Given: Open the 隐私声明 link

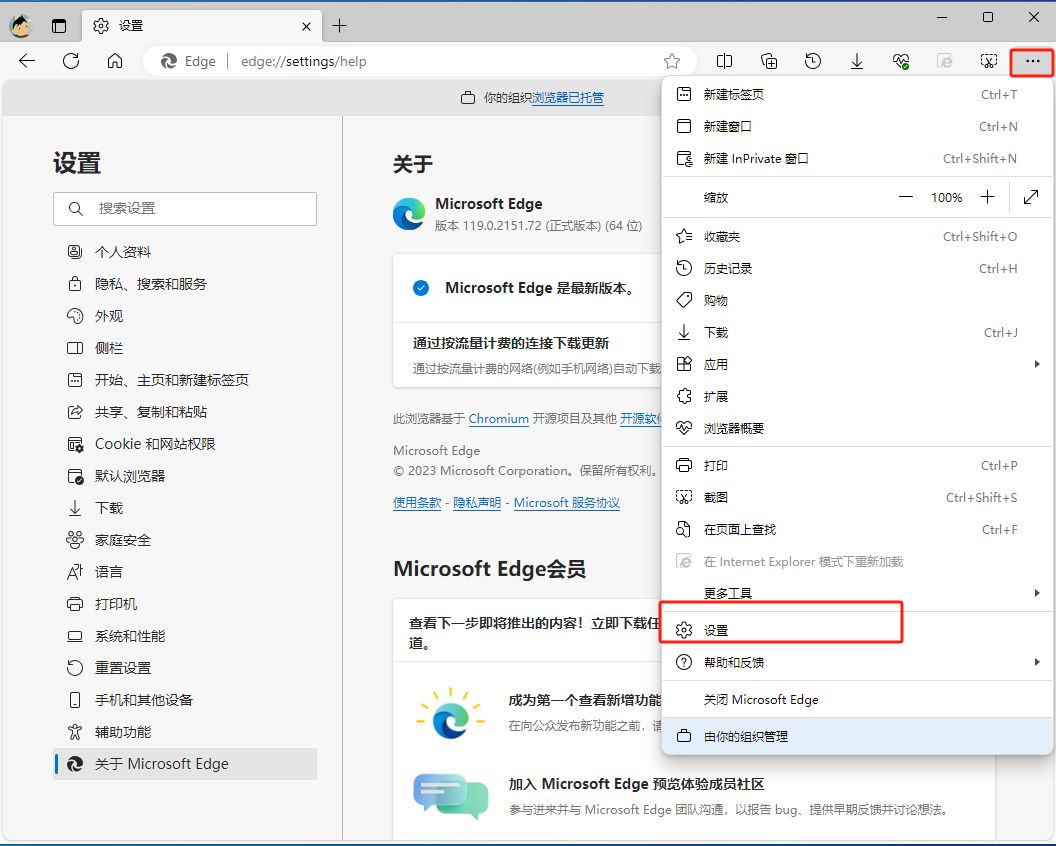Looking at the screenshot, I should pos(477,502).
